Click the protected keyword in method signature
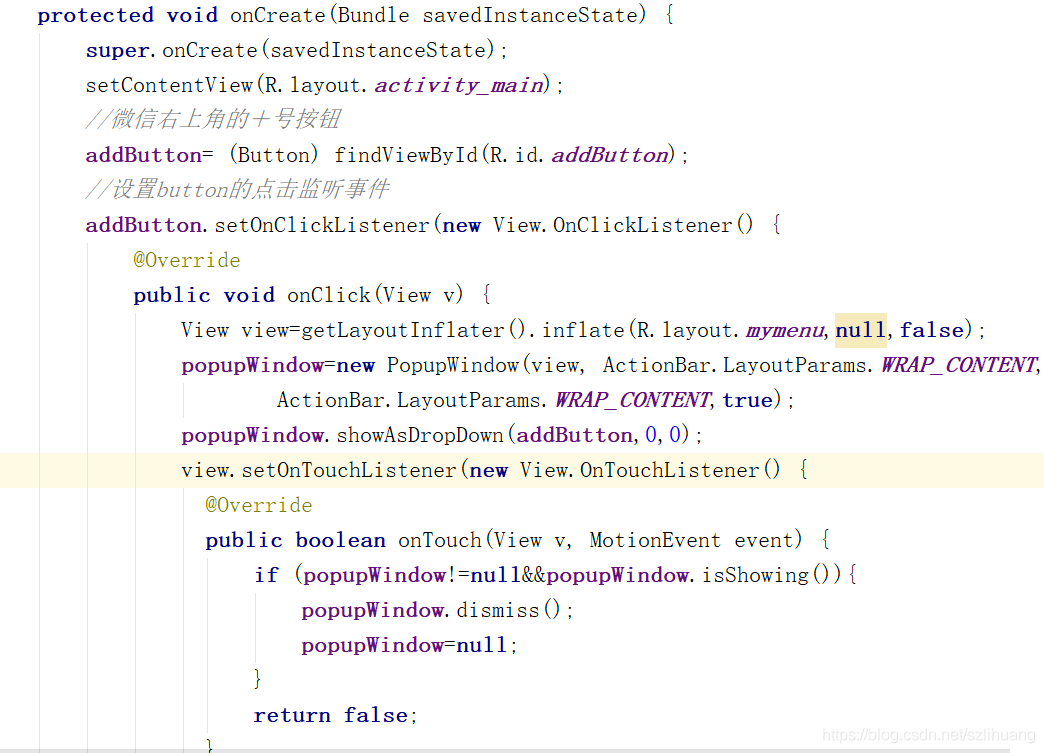Image resolution: width=1044 pixels, height=753 pixels. pyautogui.click(x=95, y=15)
